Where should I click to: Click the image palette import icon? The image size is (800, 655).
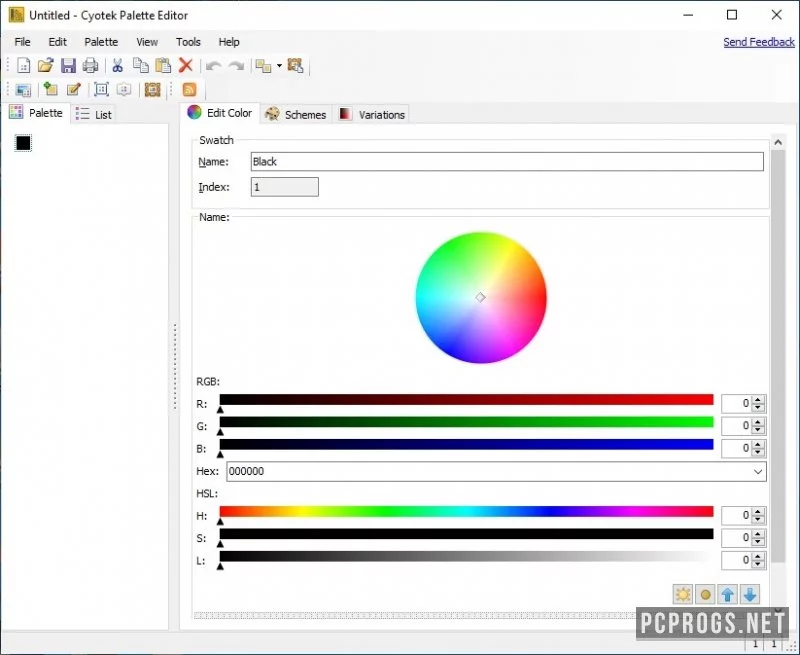(x=23, y=90)
